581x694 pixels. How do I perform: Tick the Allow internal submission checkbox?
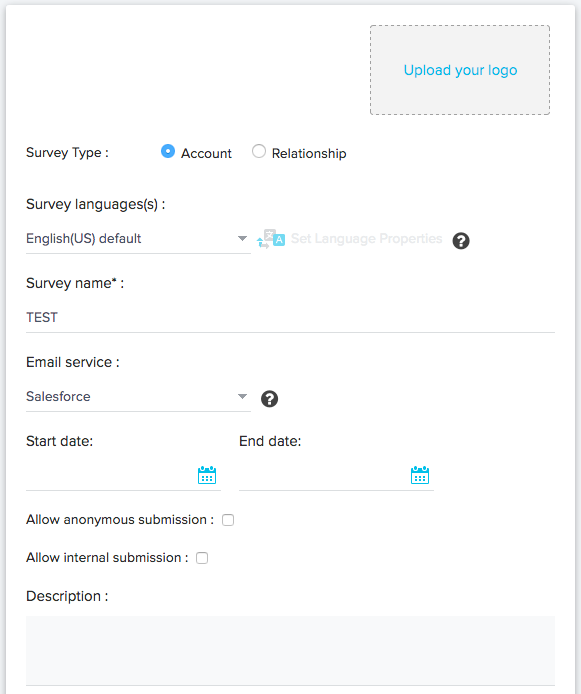tap(202, 558)
